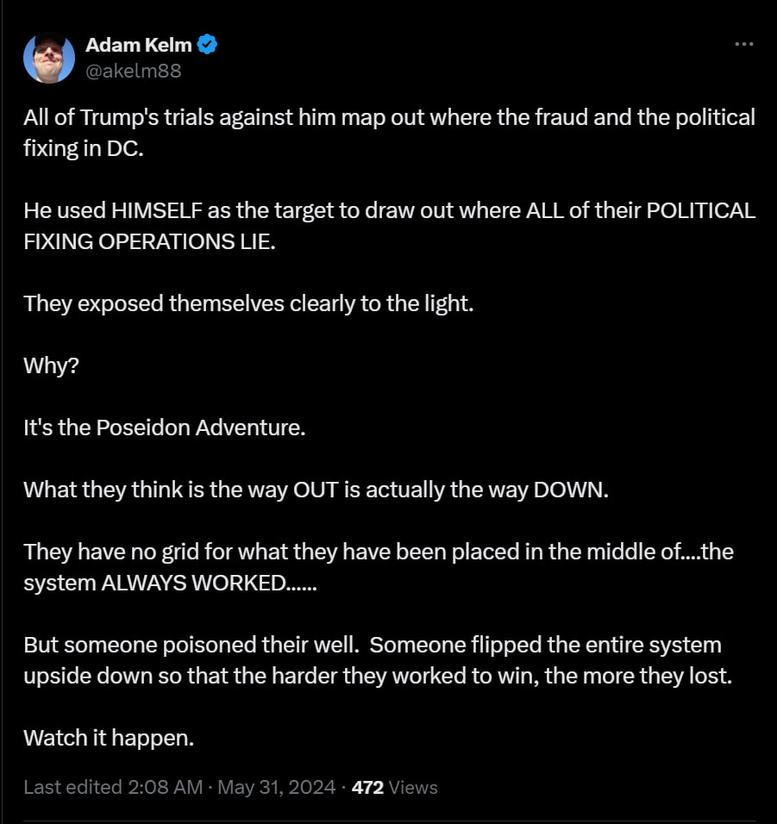Screen dimensions: 777x824
Task: Click the paragraph starting He used HIMSELF
Action: tap(389, 212)
